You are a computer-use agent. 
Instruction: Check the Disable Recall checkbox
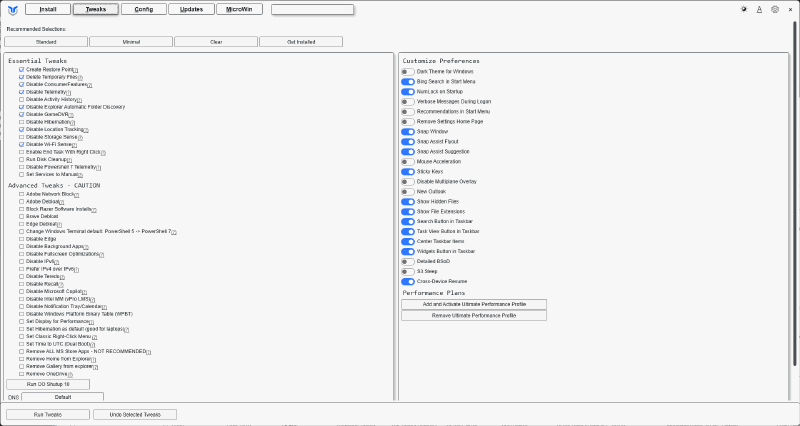tap(21, 284)
